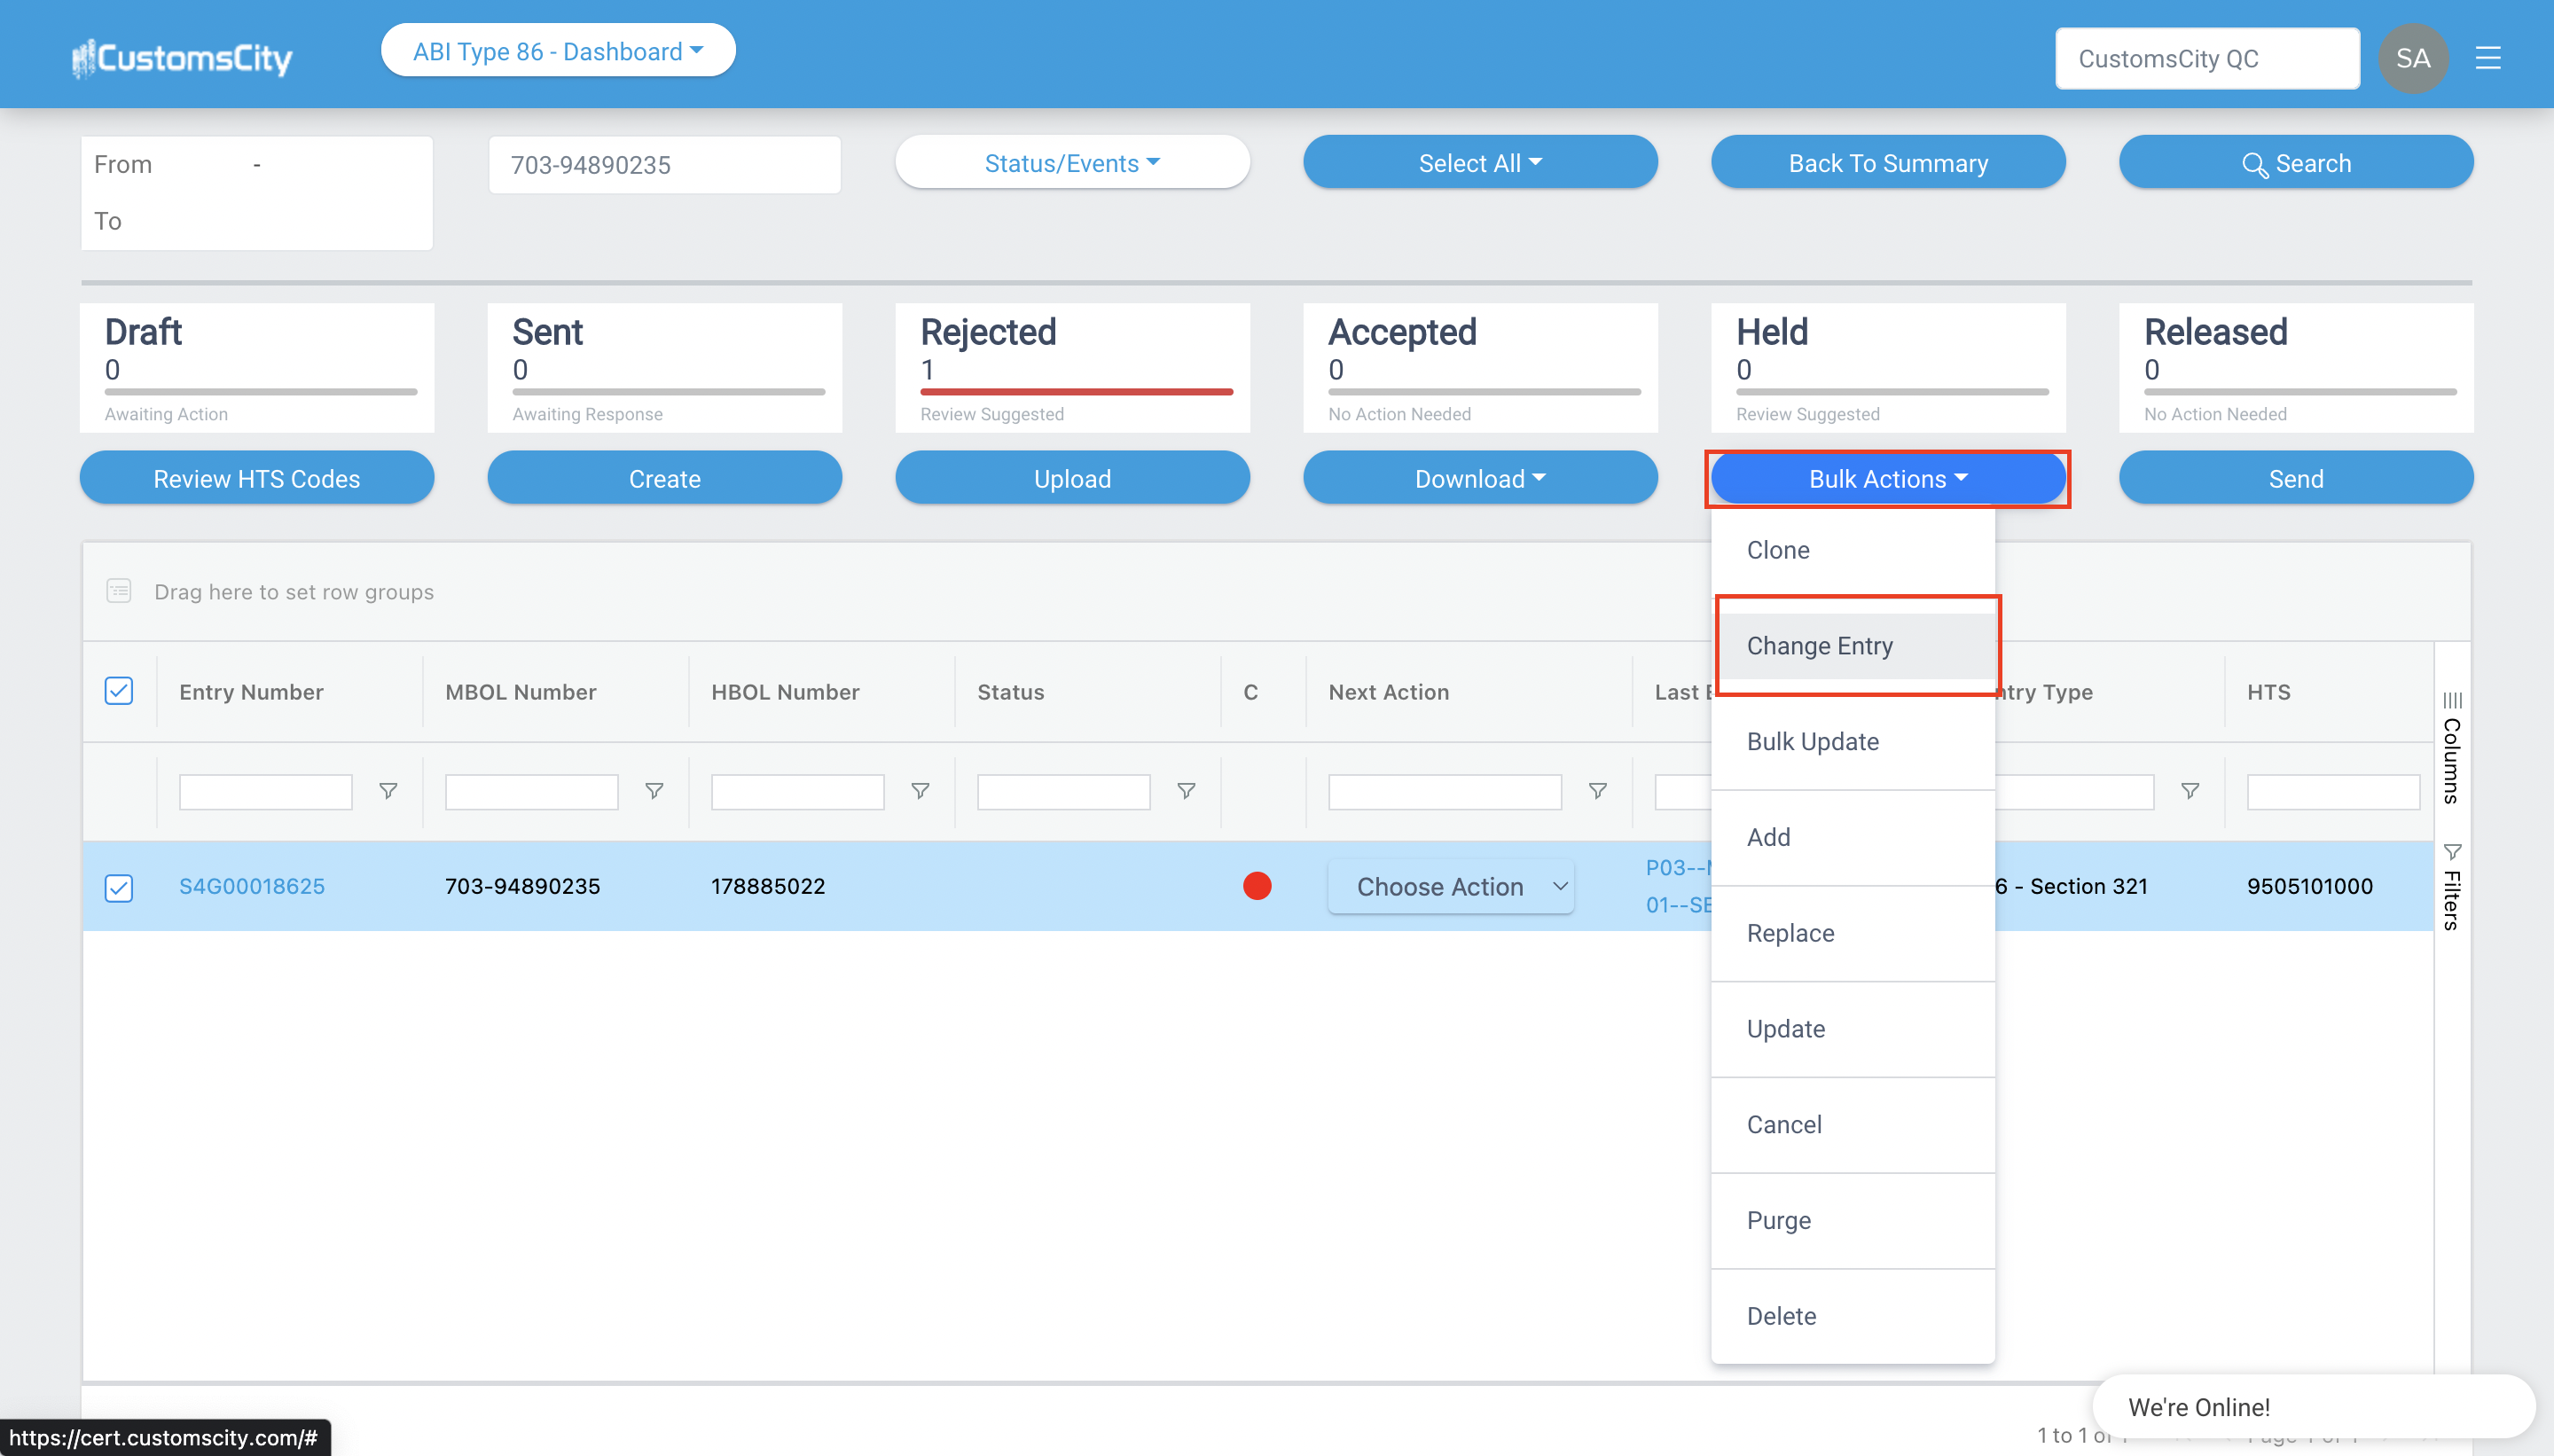The image size is (2554, 1456).
Task: Click the red status dot indicator
Action: pyautogui.click(x=1257, y=886)
